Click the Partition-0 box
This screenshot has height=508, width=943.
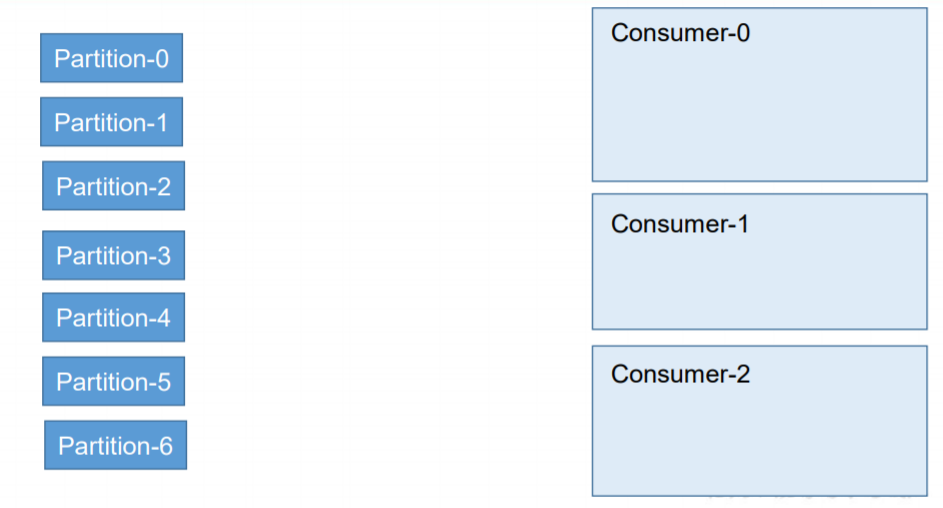[111, 58]
